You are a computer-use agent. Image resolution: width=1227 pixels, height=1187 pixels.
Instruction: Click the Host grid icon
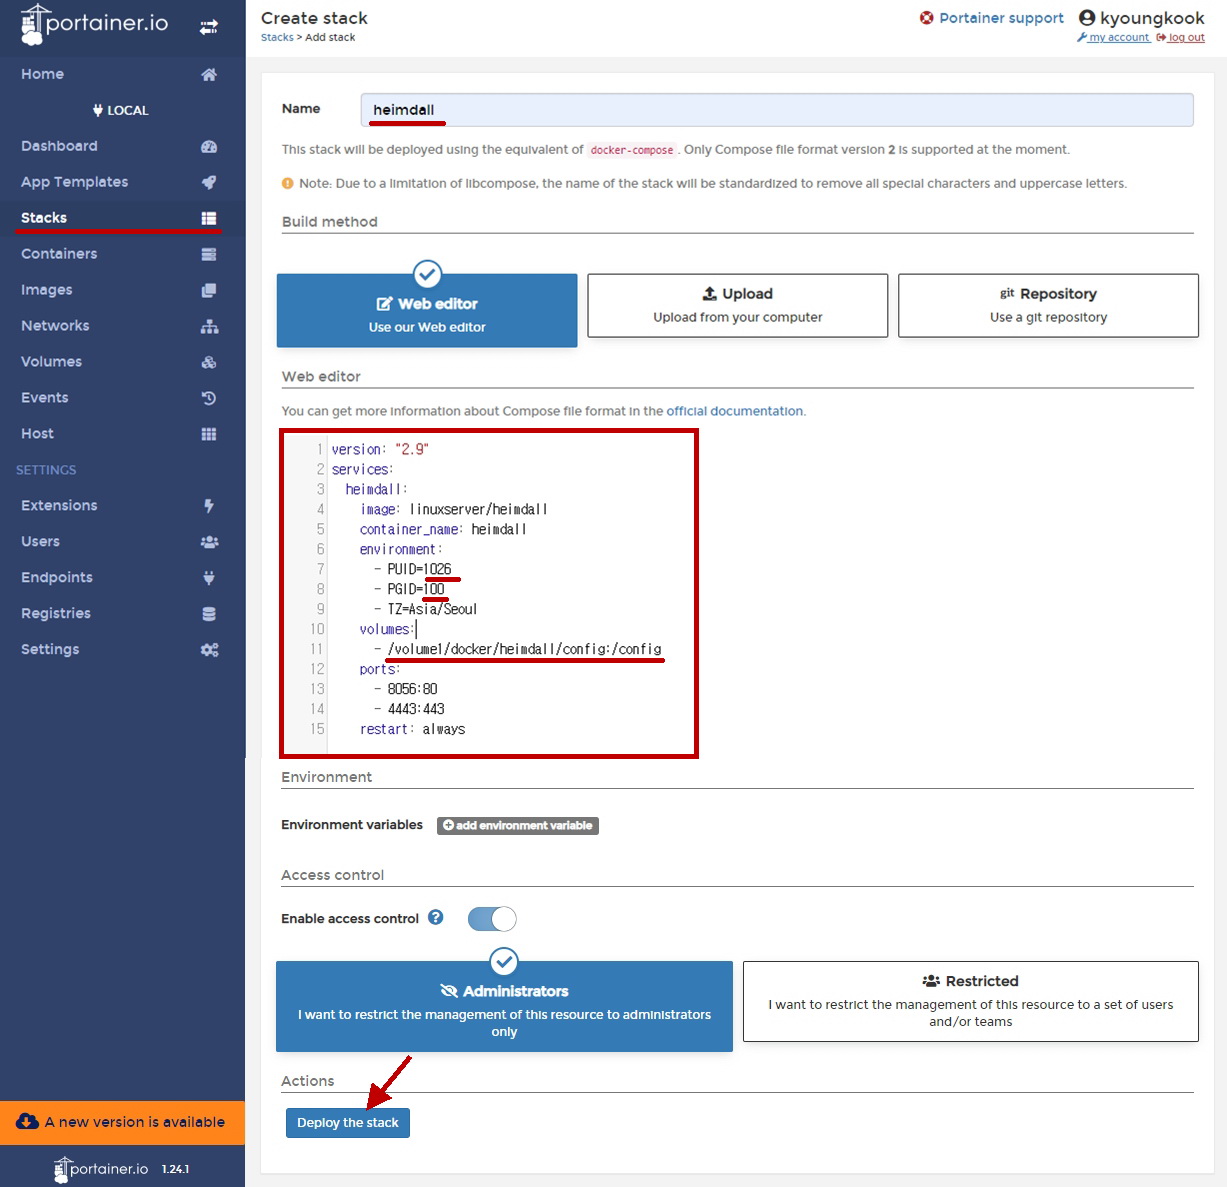click(209, 434)
